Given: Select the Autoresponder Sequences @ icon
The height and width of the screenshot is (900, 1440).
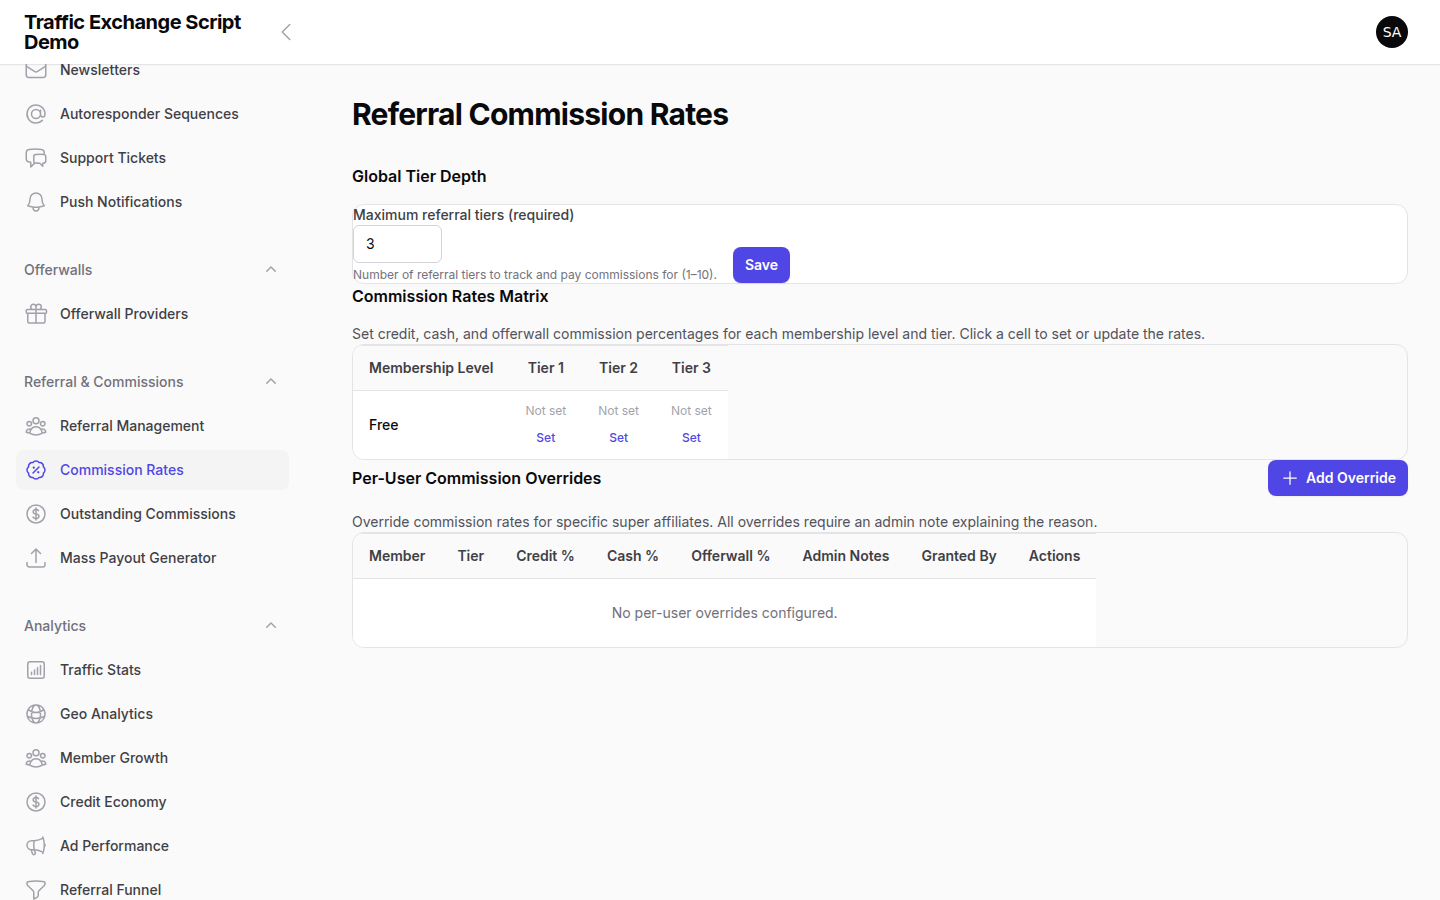Looking at the screenshot, I should click(x=36, y=113).
